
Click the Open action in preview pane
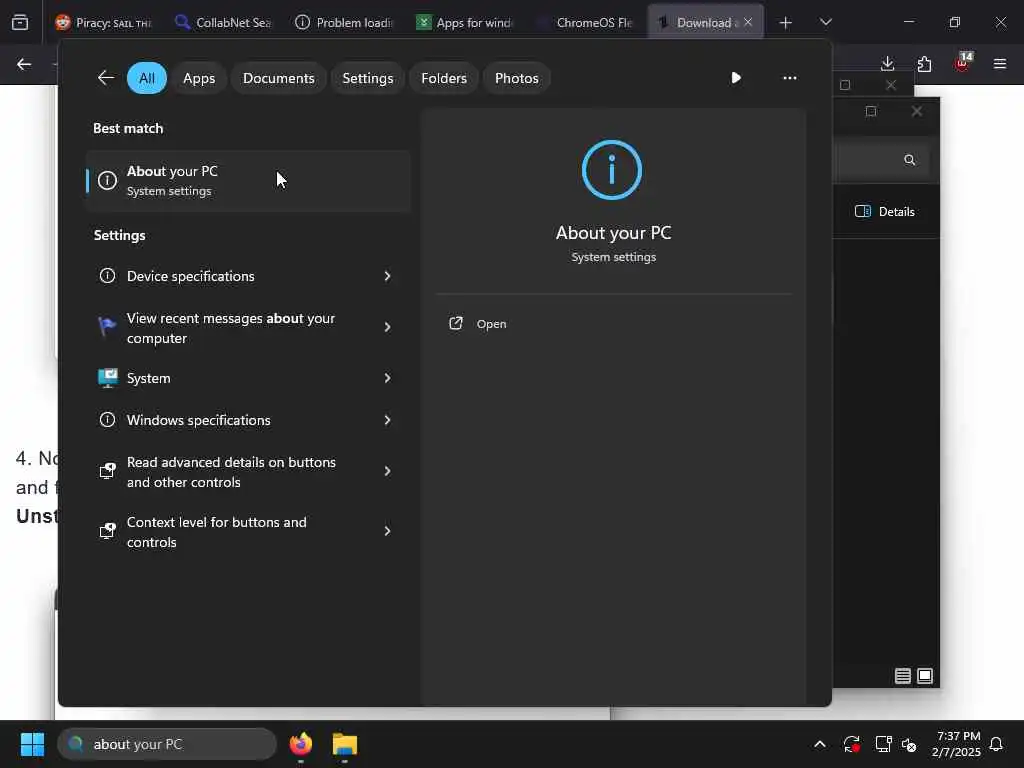477,324
